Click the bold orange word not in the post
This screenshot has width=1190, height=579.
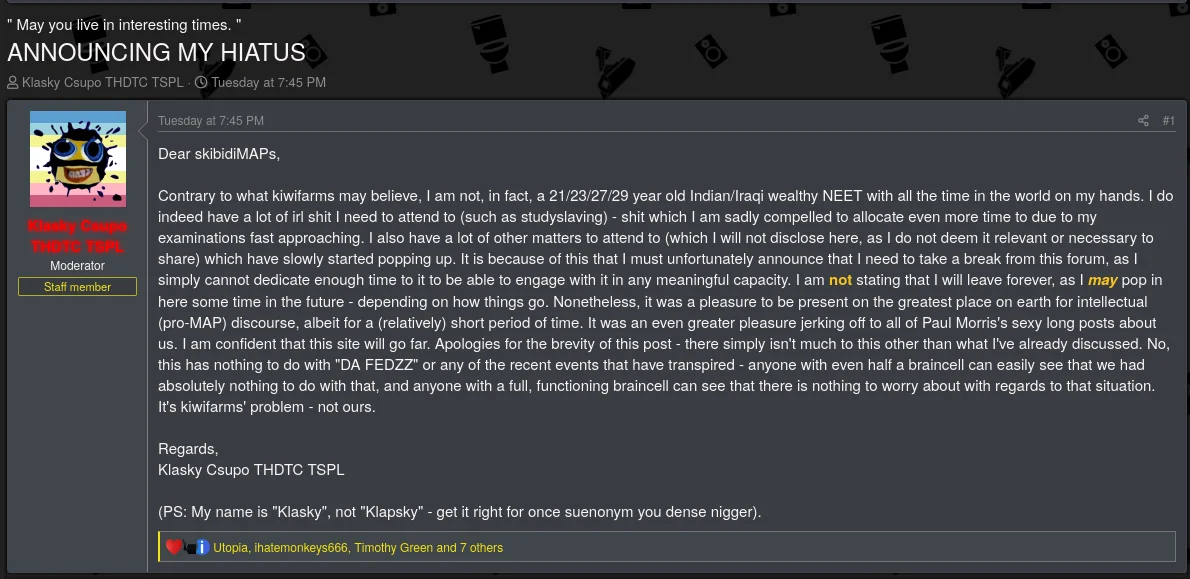840,281
